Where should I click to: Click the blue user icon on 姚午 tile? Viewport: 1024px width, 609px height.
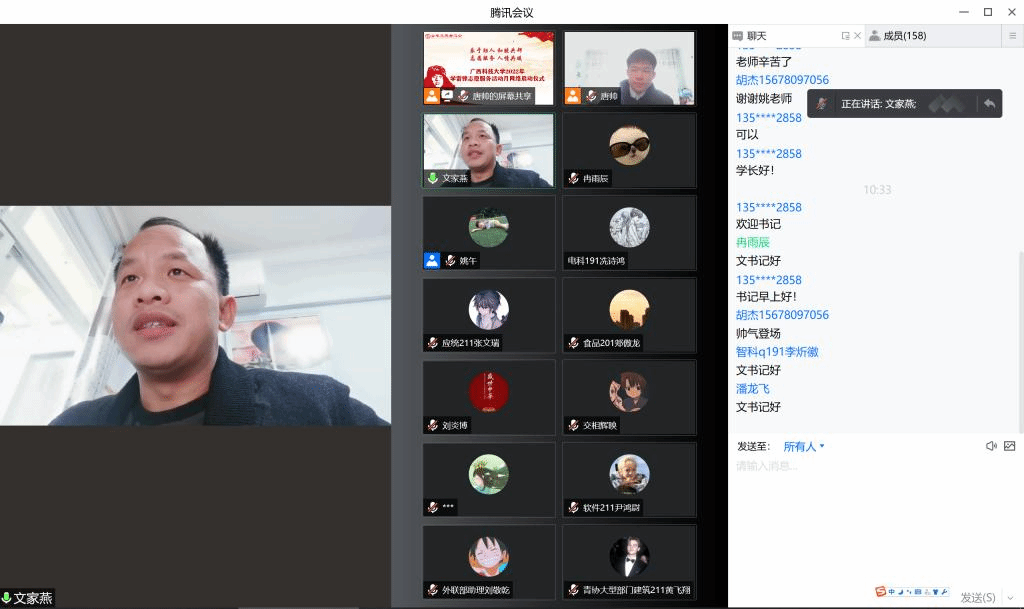point(432,260)
